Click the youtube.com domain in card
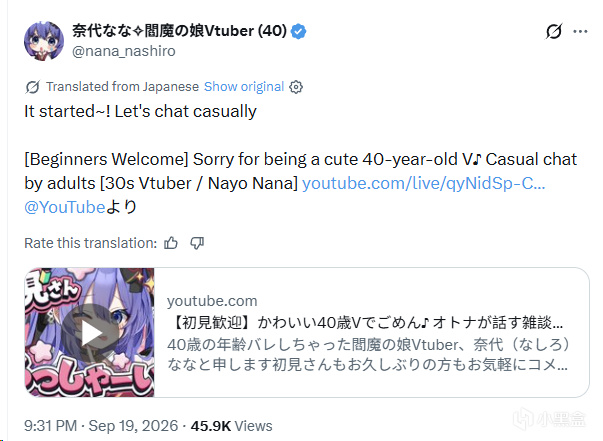 click(212, 301)
